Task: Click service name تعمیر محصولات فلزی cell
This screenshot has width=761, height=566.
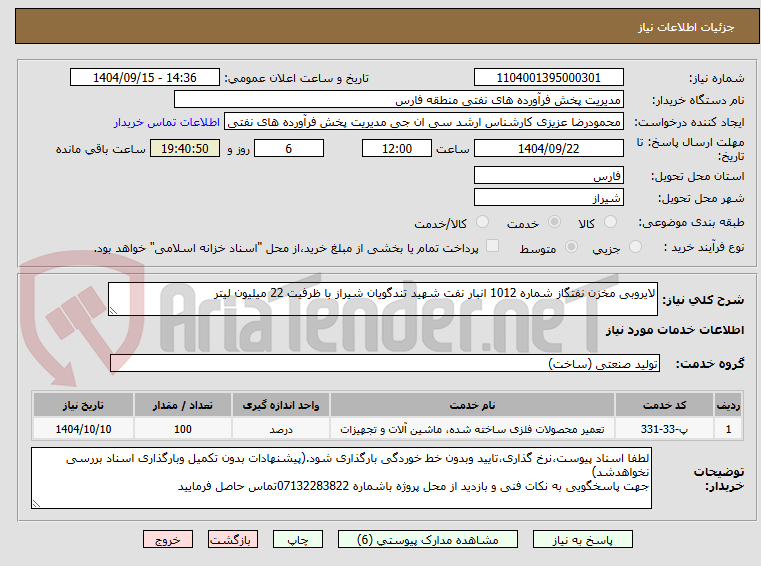Action: coord(472,429)
